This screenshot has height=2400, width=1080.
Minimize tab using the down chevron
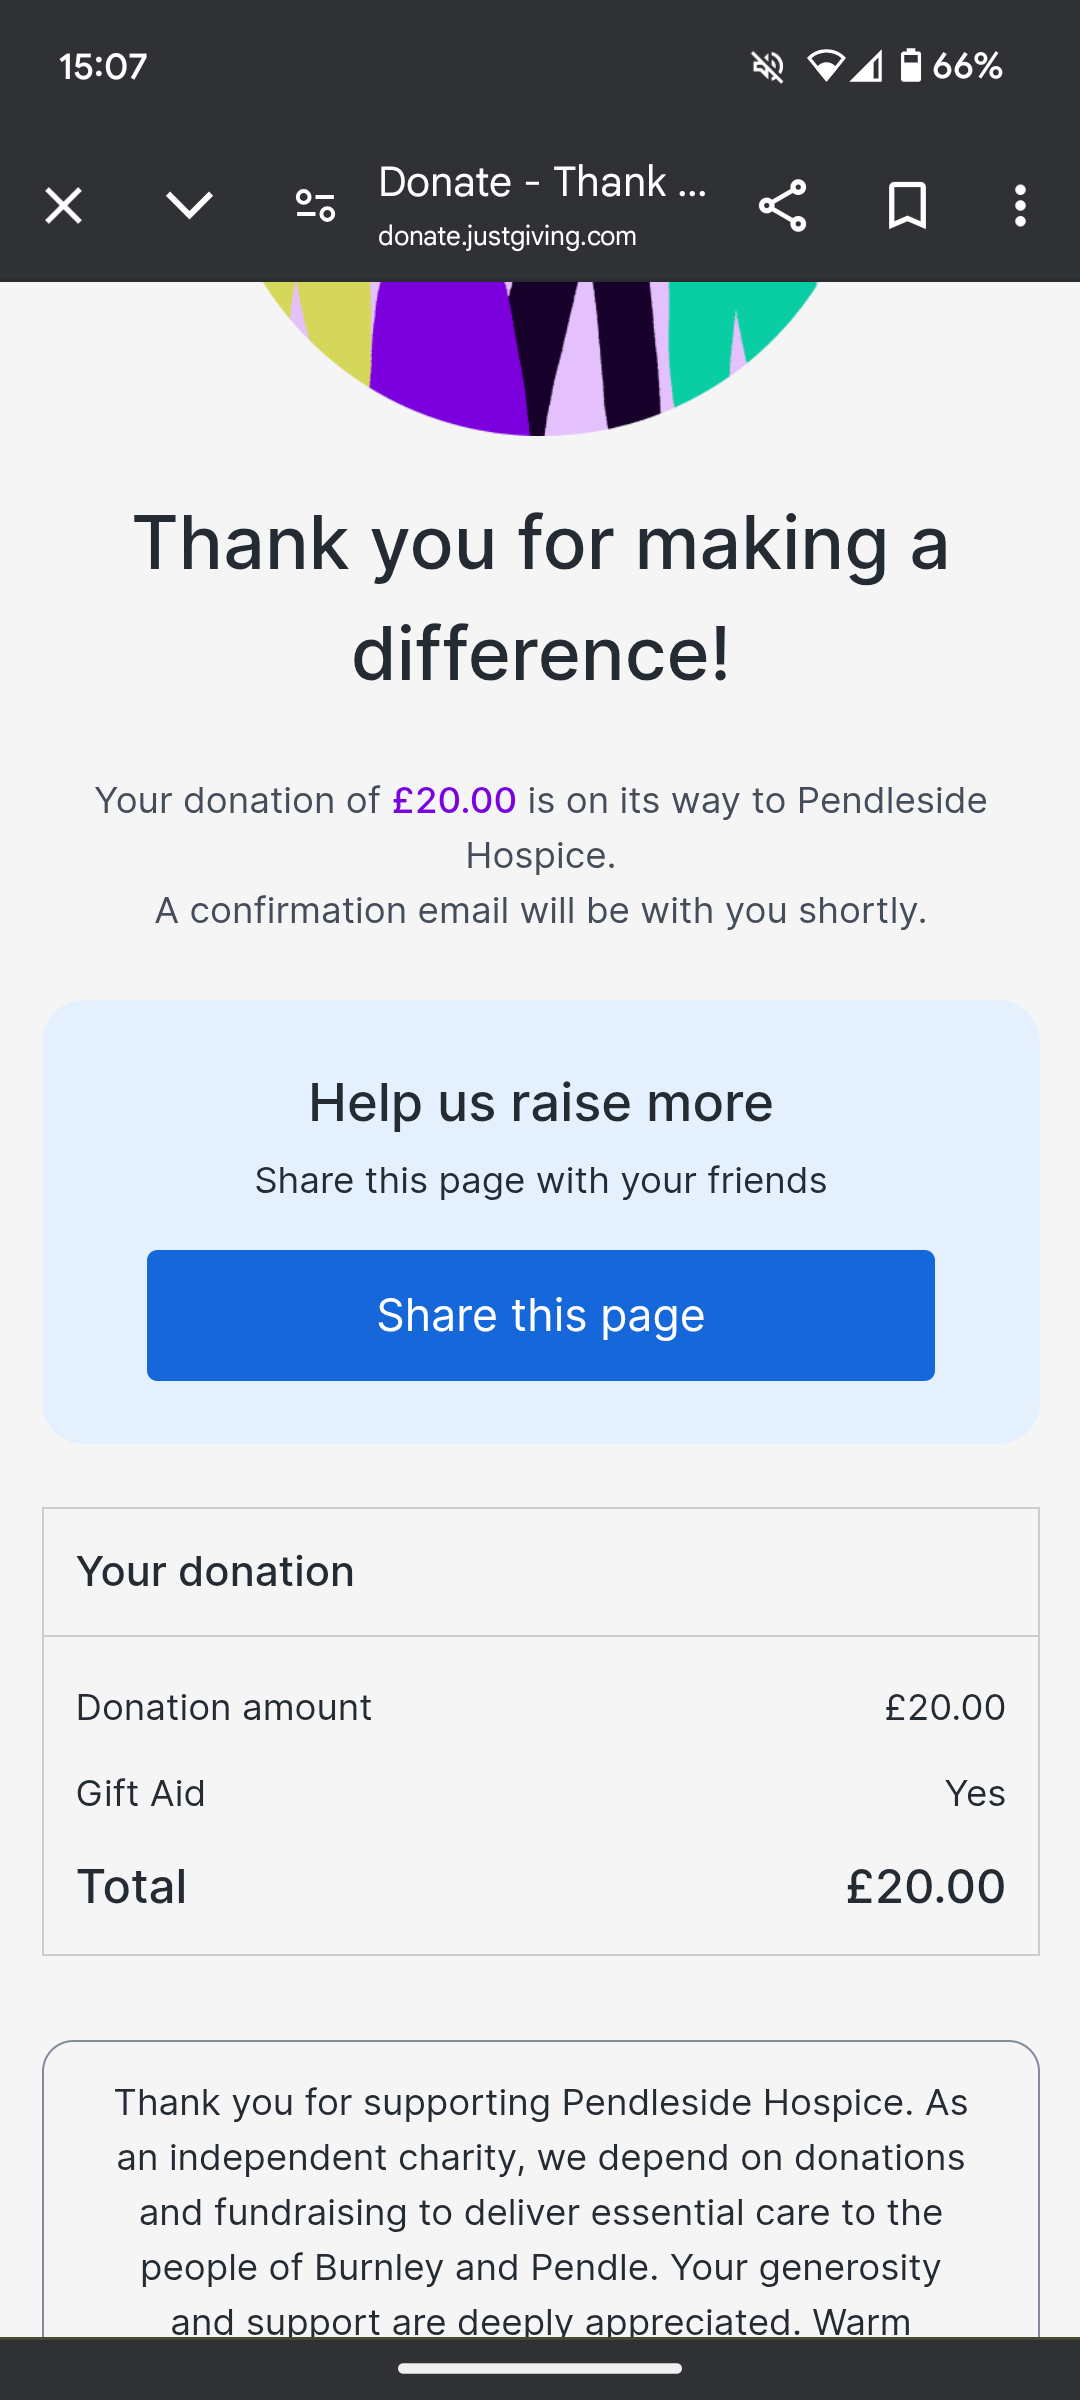189,206
